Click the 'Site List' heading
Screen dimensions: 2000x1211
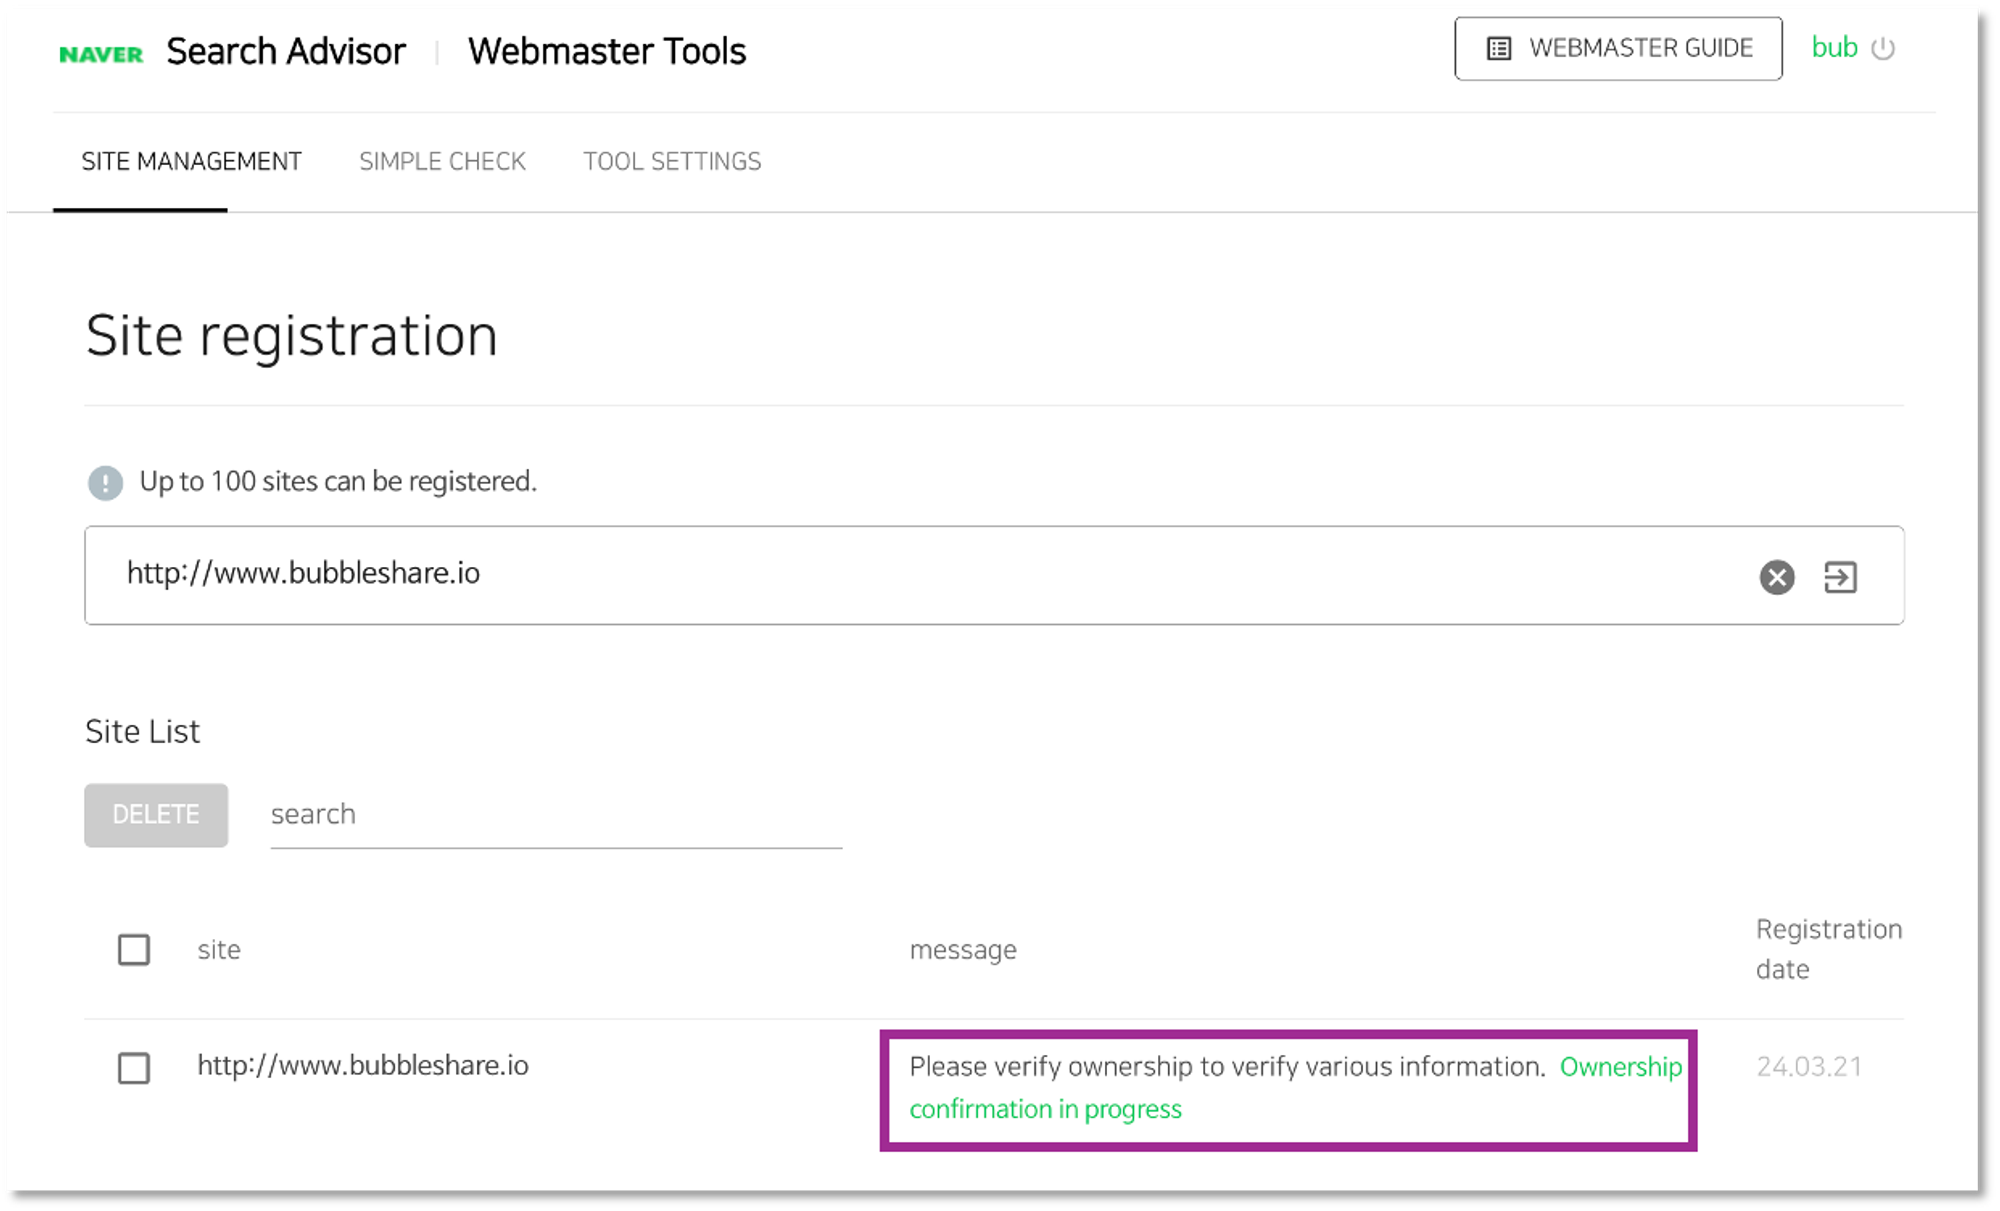pyautogui.click(x=143, y=732)
